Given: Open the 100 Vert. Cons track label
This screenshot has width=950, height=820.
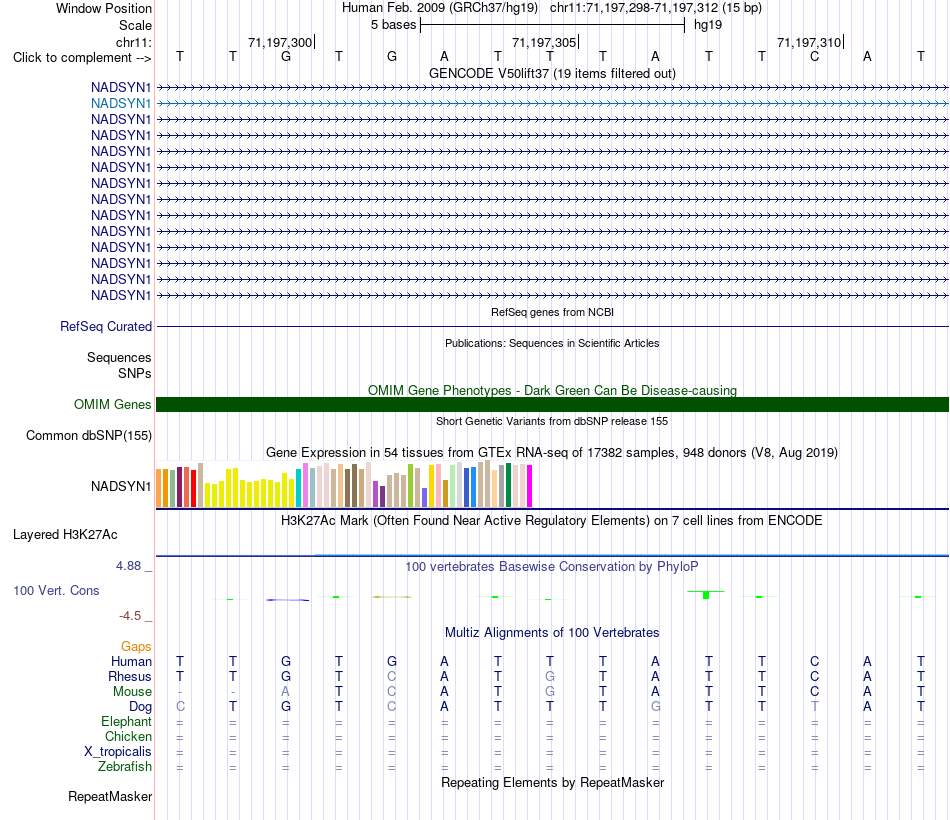Looking at the screenshot, I should click(56, 590).
